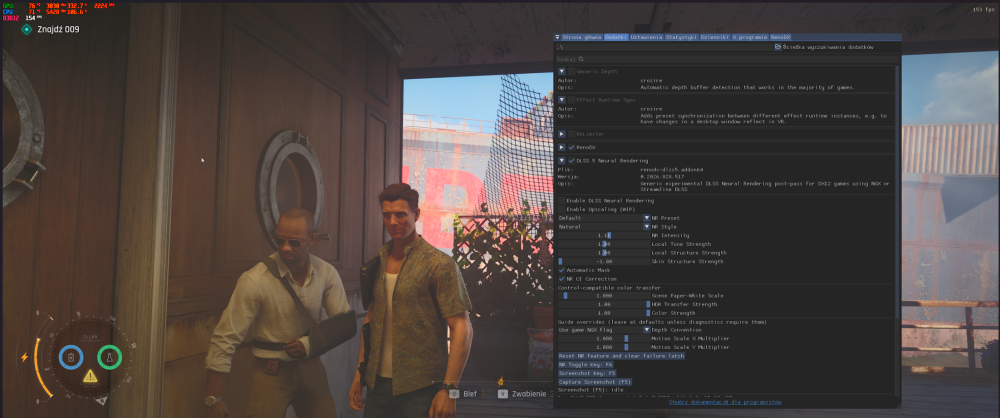
Task: Open the O programie tab
Action: pyautogui.click(x=750, y=38)
